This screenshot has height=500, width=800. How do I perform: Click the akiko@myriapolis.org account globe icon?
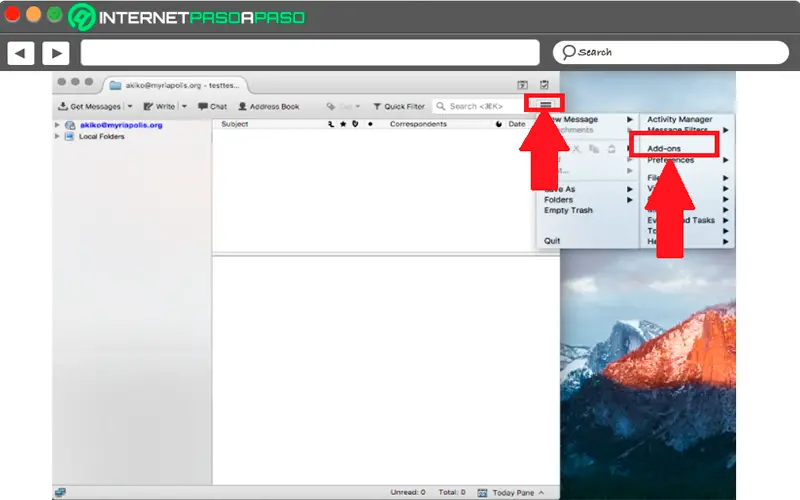pos(70,124)
